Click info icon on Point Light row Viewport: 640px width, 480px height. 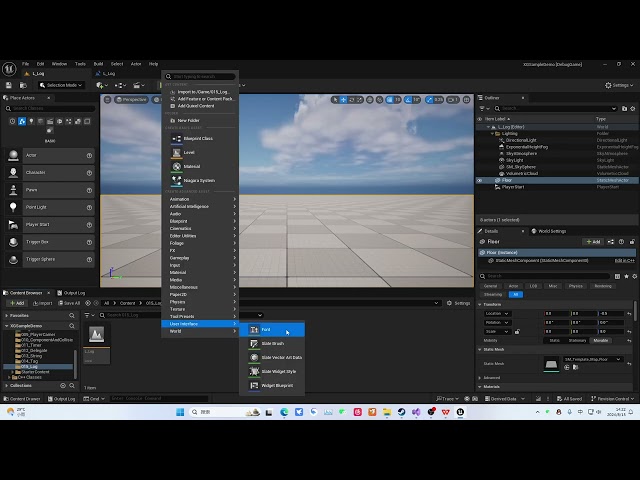click(89, 207)
